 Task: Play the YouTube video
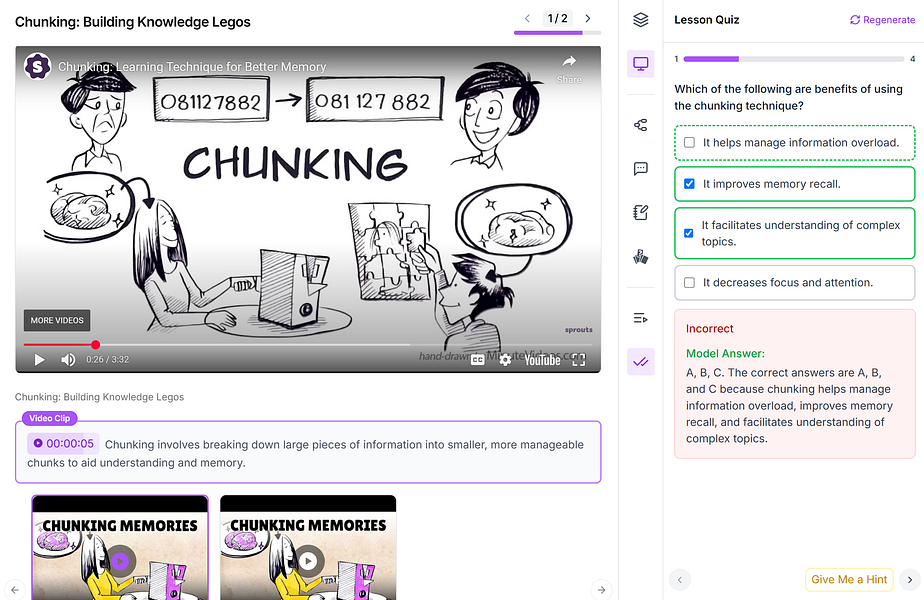click(x=39, y=360)
